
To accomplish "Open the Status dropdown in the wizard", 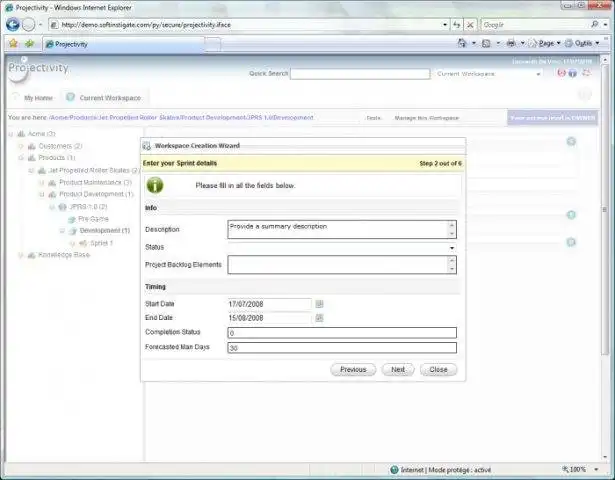I will click(x=452, y=248).
